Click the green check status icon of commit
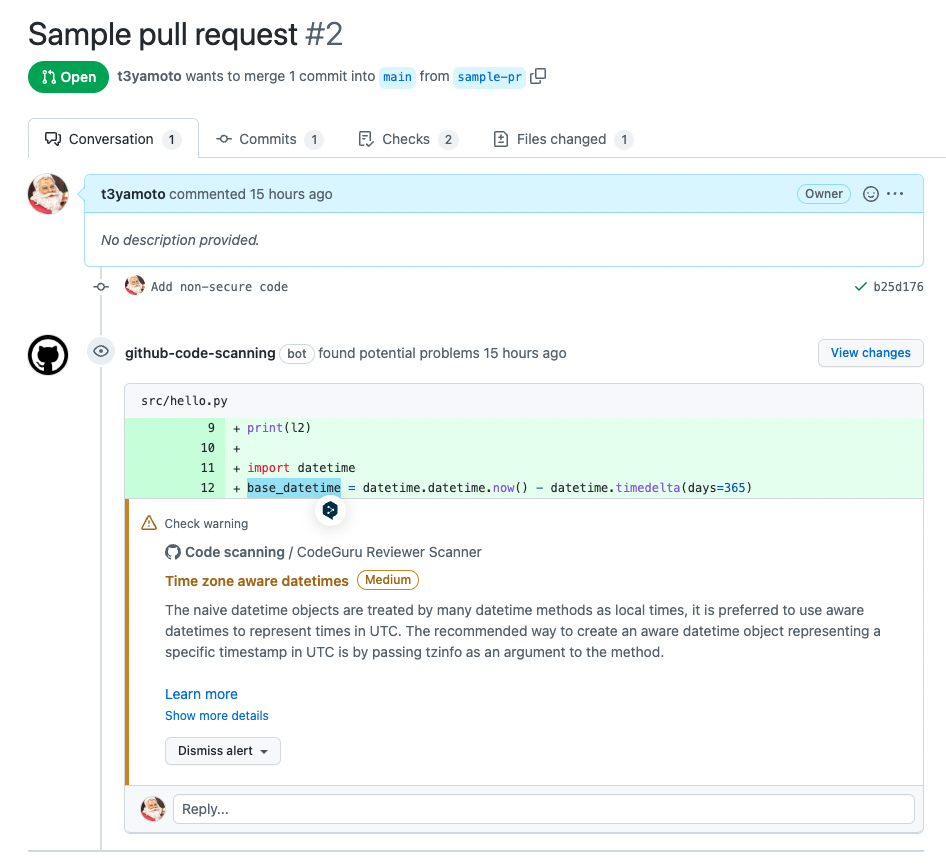 (861, 287)
